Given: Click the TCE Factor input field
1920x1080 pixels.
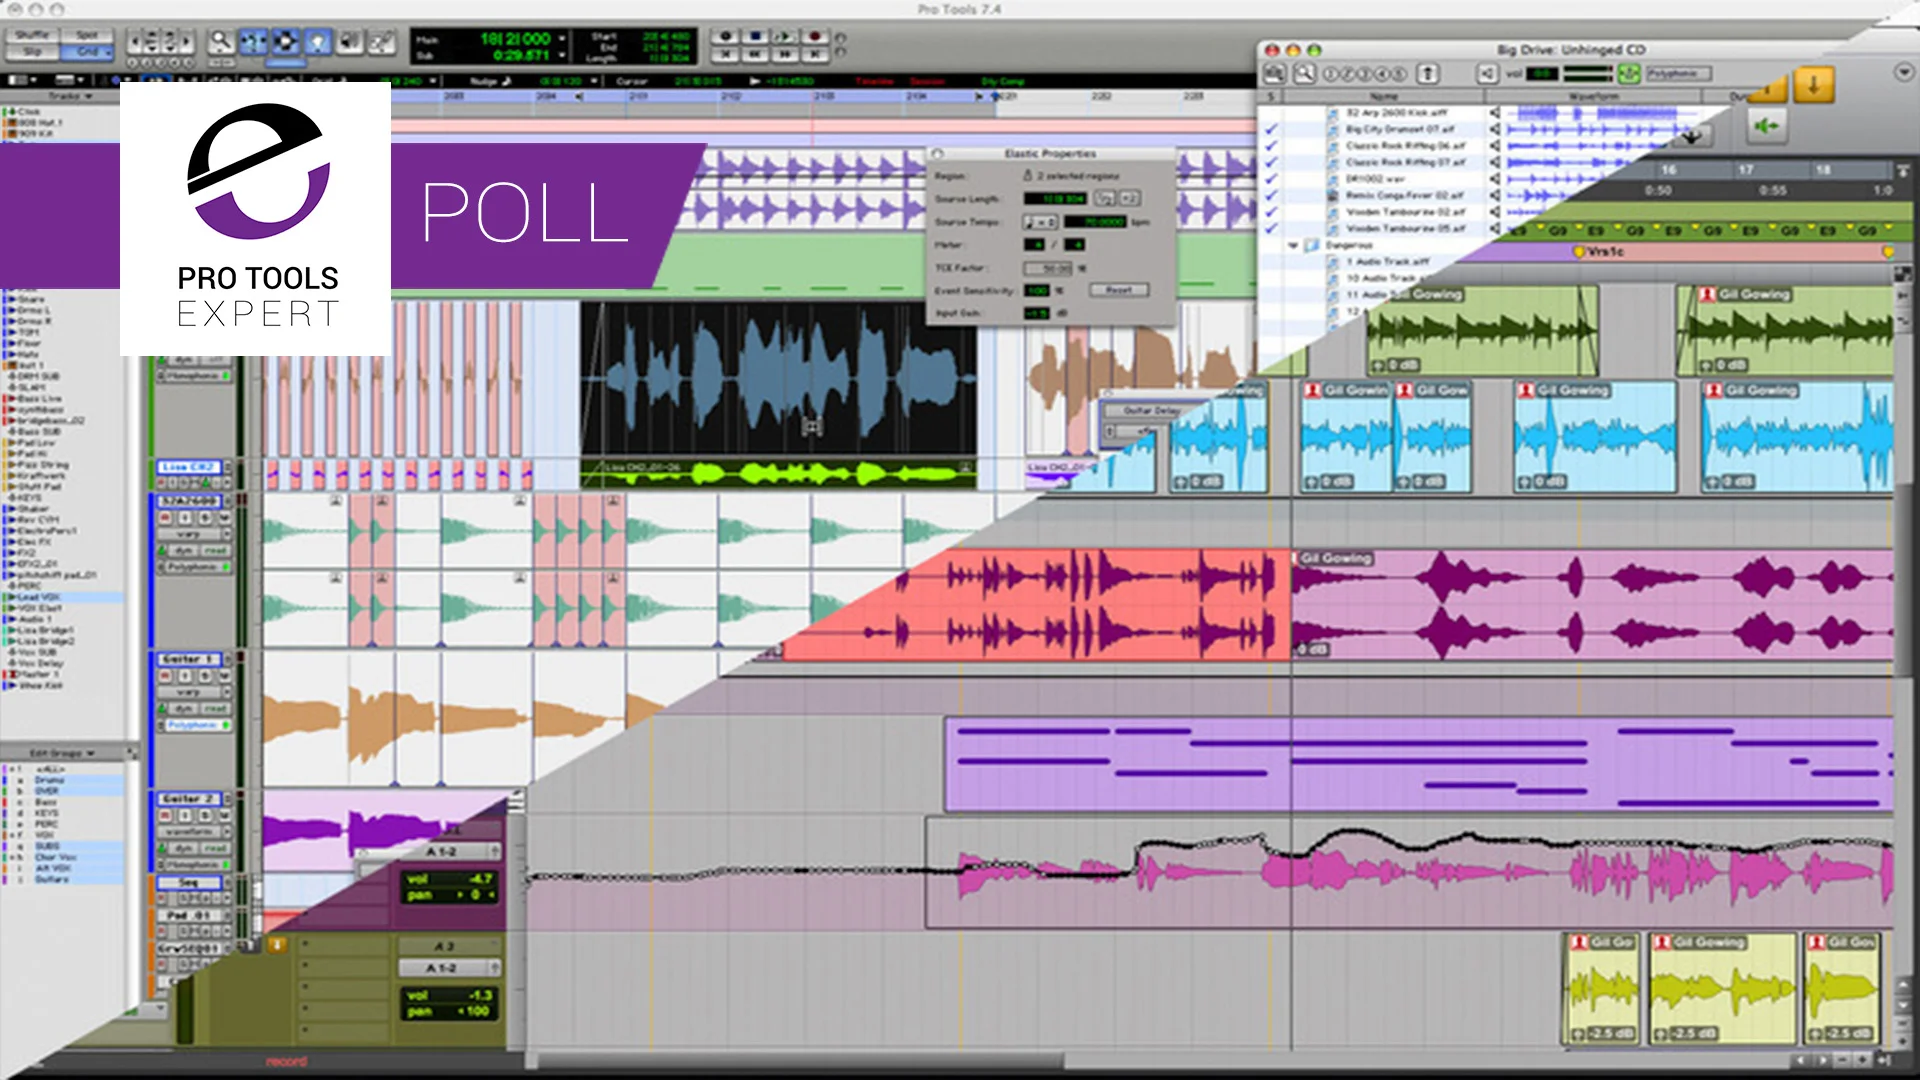Looking at the screenshot, I should click(1048, 268).
